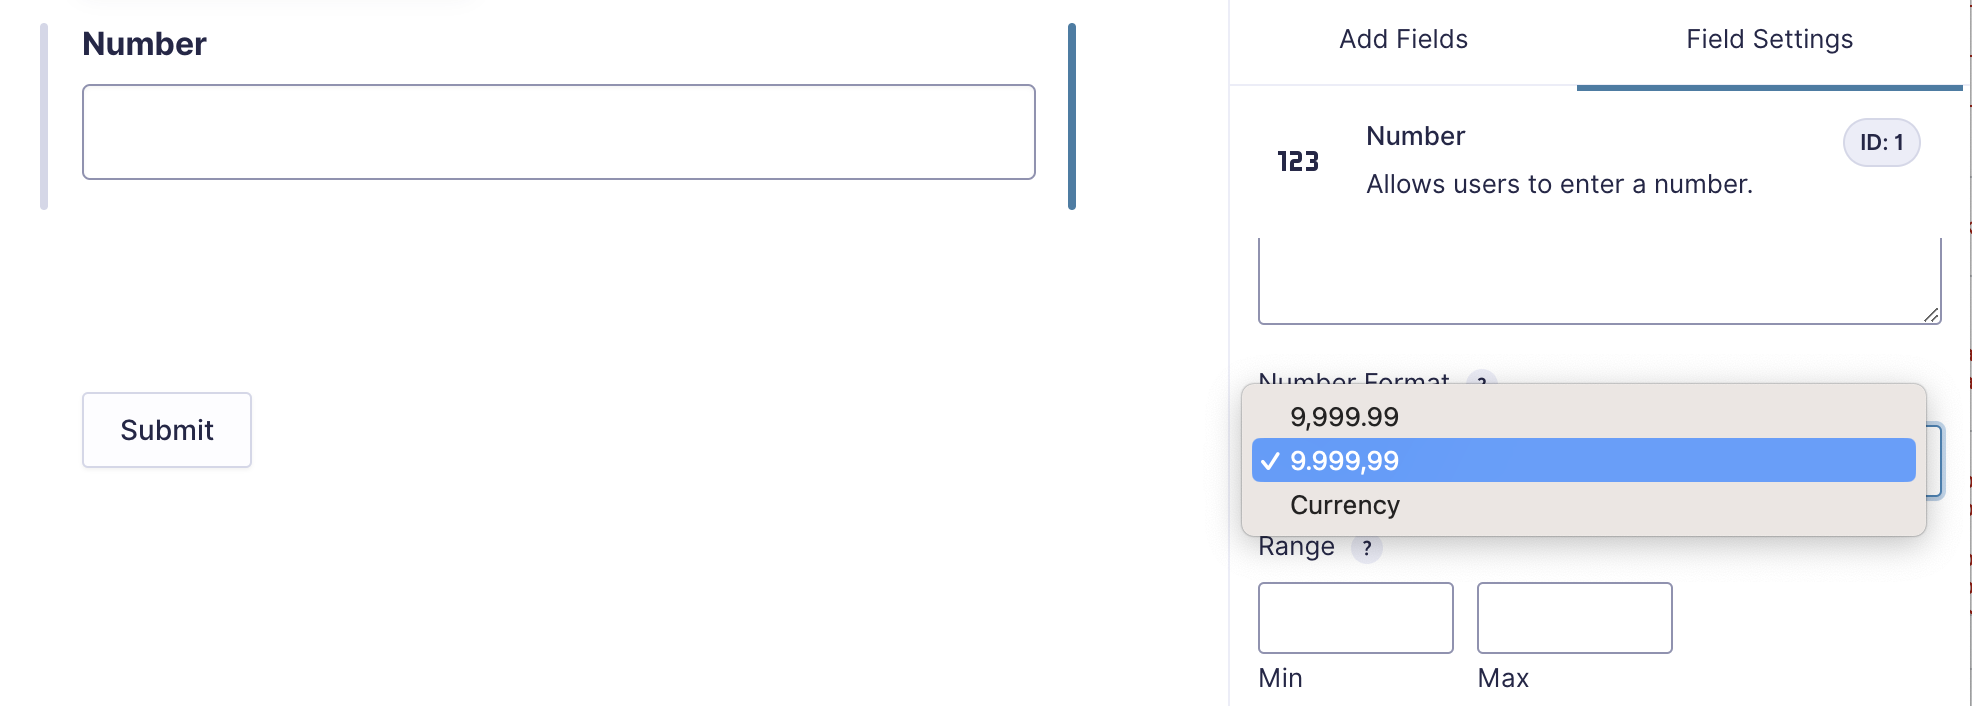Screen dimensions: 1972x706
Task: Confirm the checked "9.999,99" format option
Action: pyautogui.click(x=1345, y=461)
